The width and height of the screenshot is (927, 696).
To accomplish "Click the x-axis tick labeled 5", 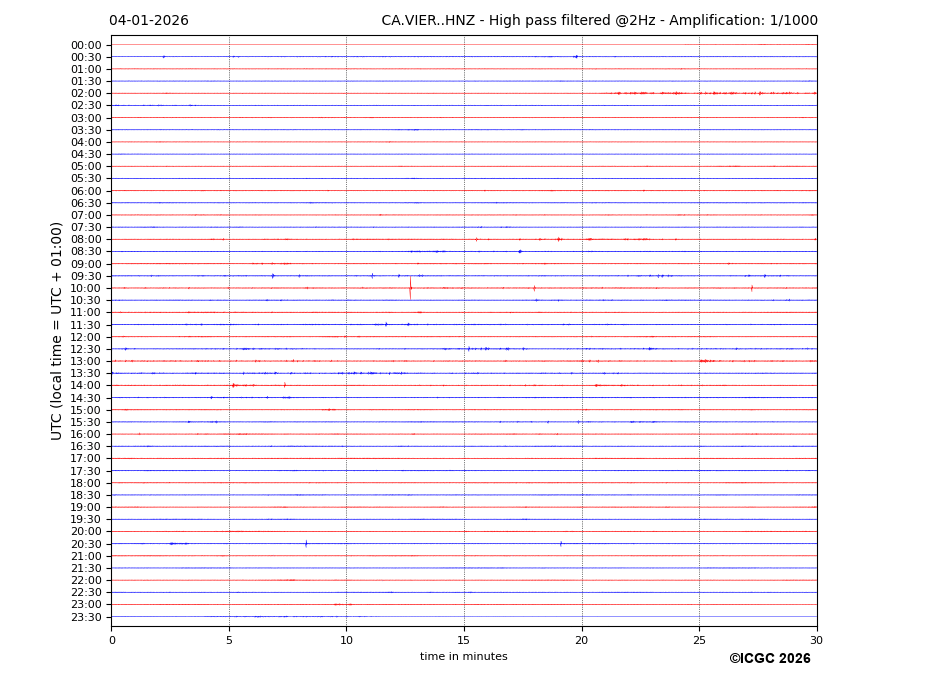I will pos(229,640).
